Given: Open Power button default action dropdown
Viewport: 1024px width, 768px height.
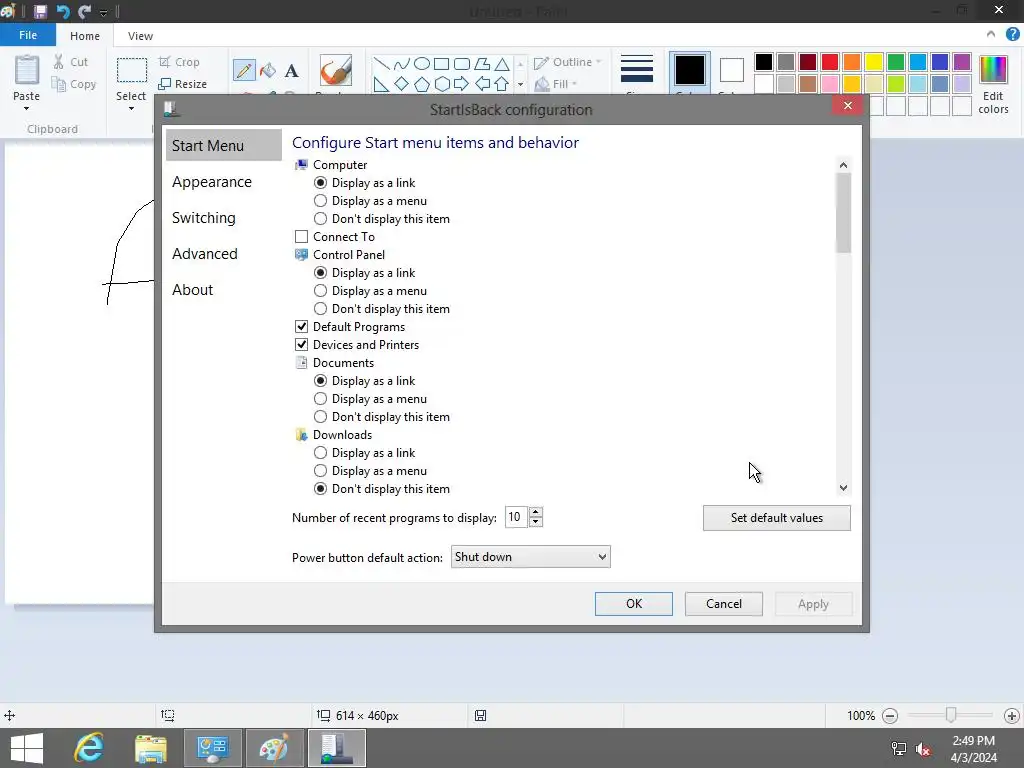Looking at the screenshot, I should coord(530,557).
